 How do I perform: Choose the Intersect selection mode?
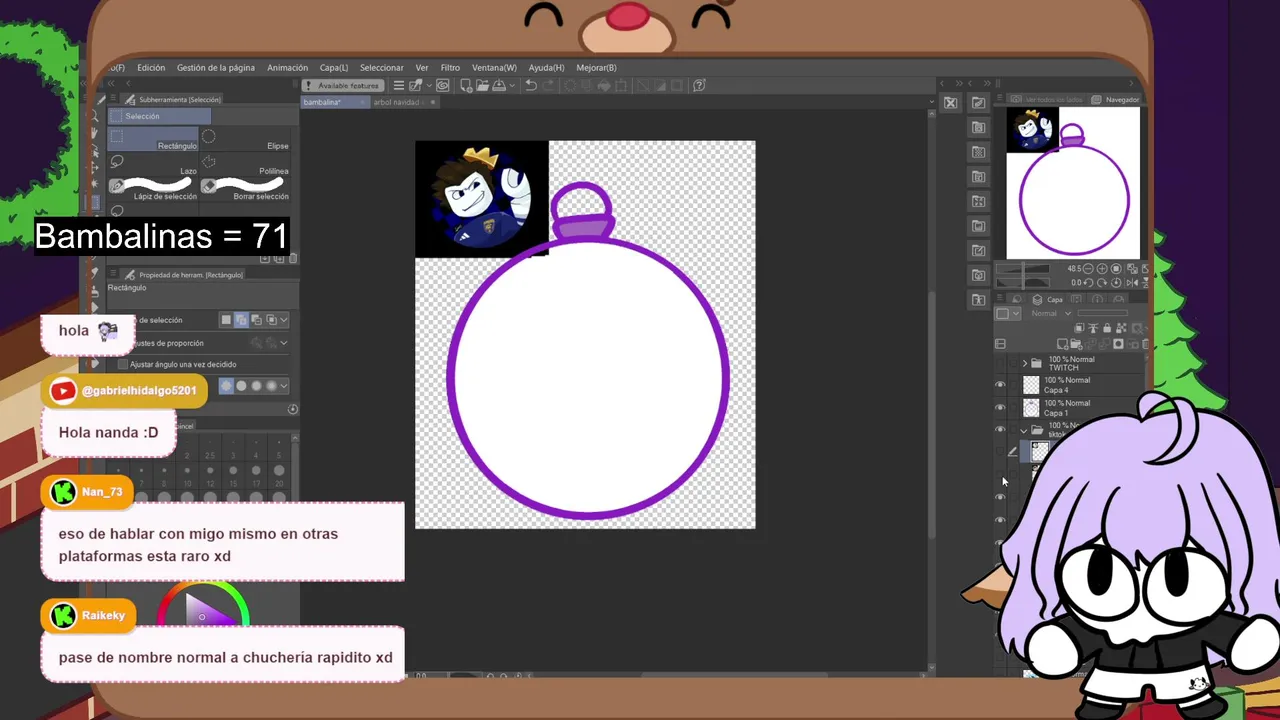pyautogui.click(x=270, y=320)
